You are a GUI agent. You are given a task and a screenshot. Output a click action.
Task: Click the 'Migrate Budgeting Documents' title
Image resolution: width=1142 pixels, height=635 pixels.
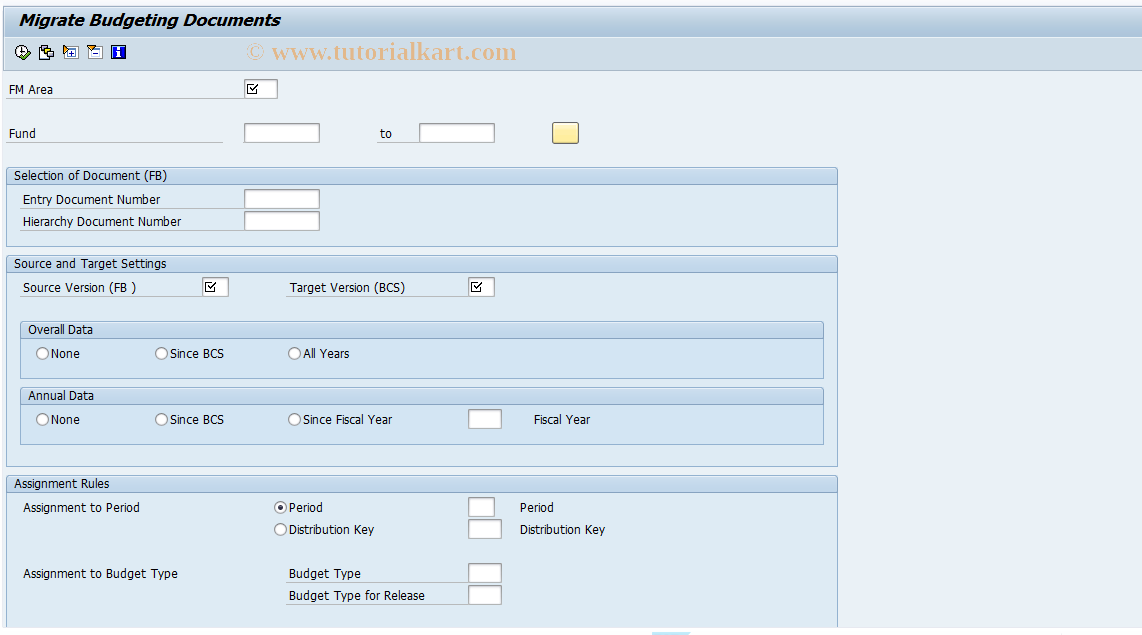[x=150, y=20]
